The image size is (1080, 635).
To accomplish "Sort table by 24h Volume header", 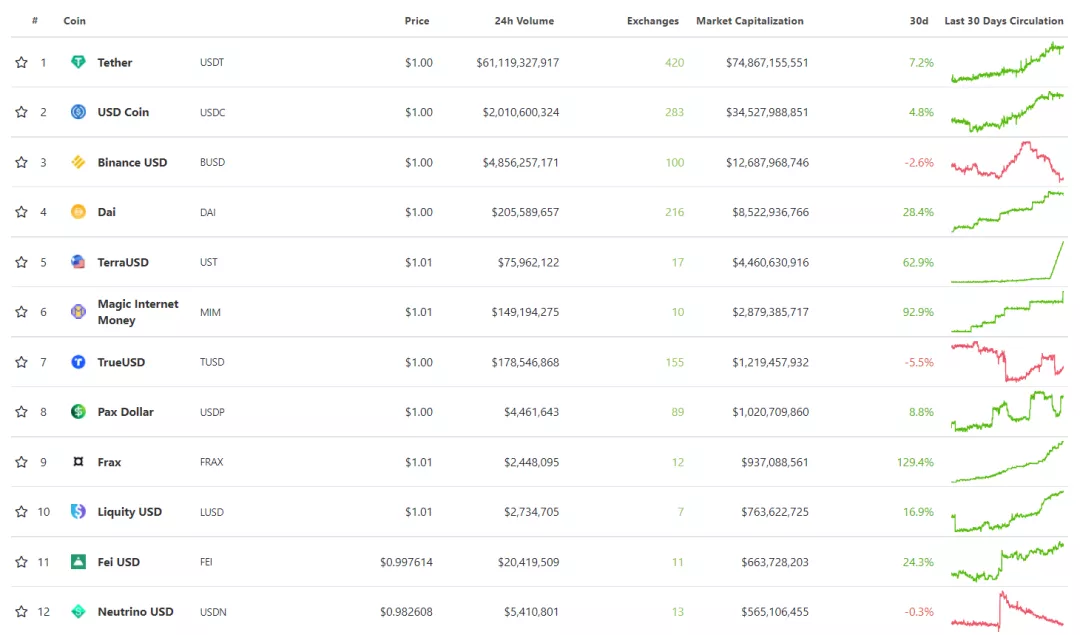I will (x=524, y=21).
